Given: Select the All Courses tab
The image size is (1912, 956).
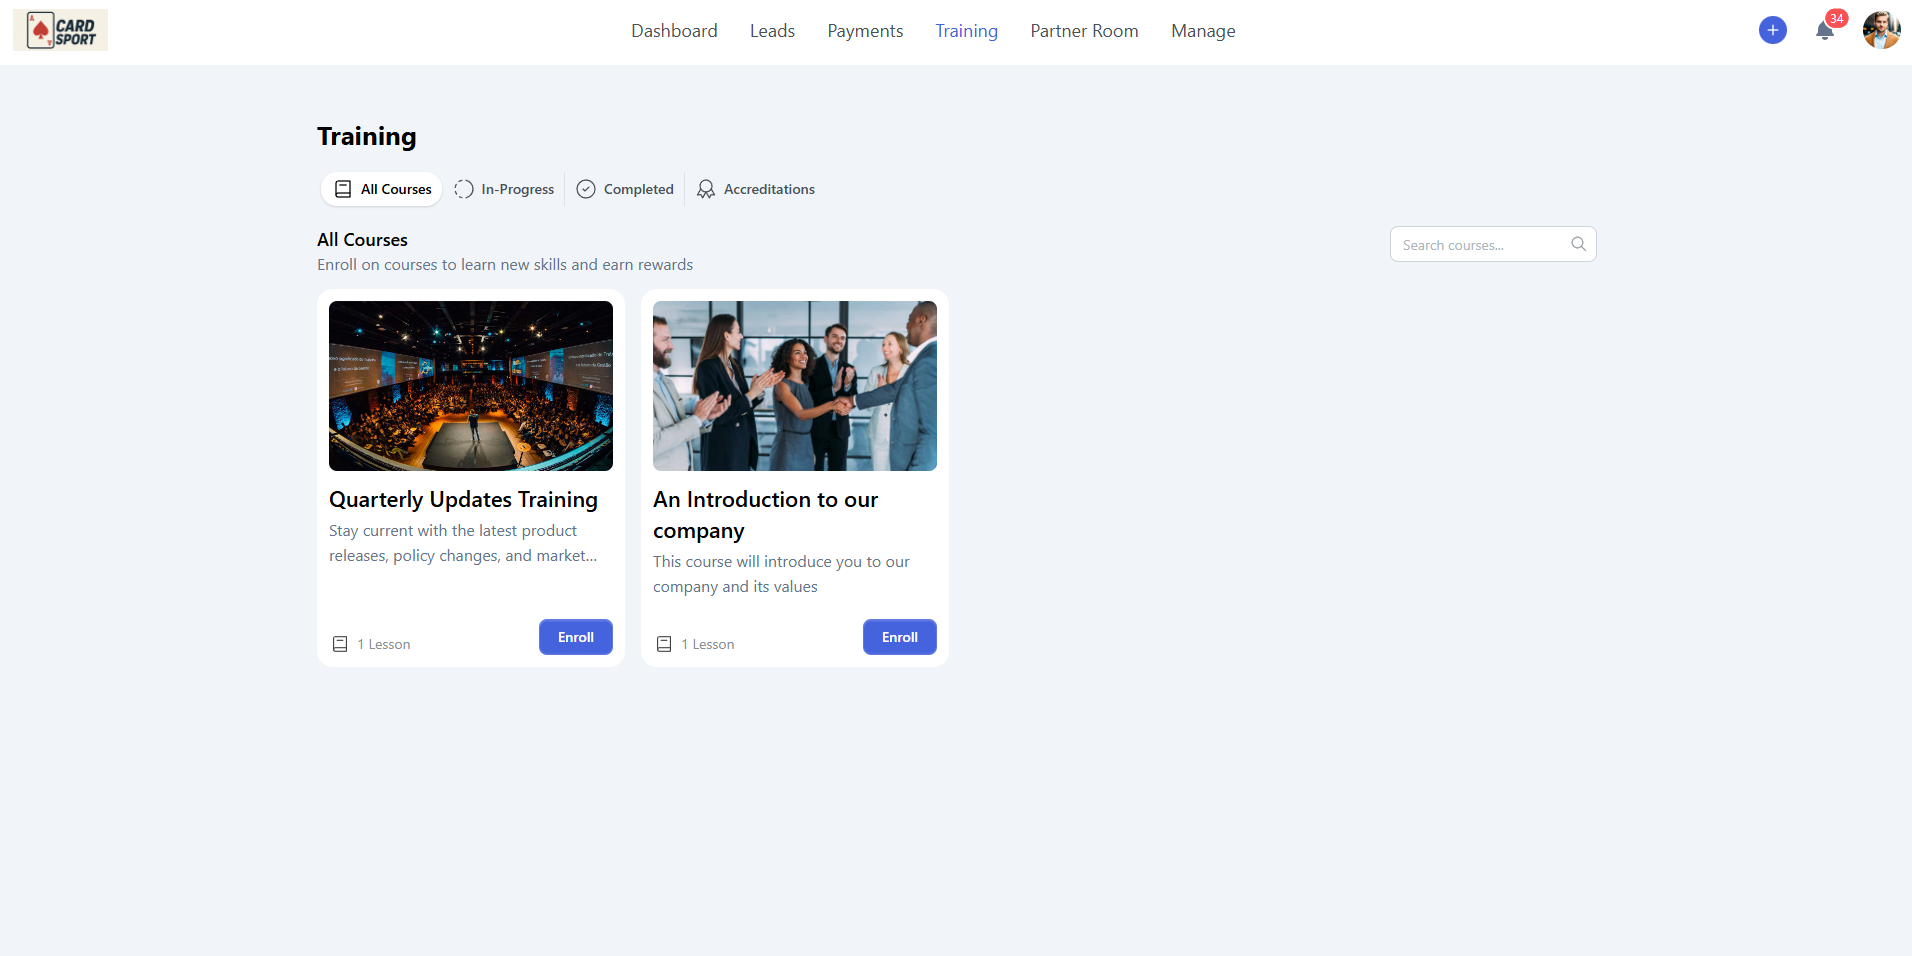Looking at the screenshot, I should (x=382, y=189).
